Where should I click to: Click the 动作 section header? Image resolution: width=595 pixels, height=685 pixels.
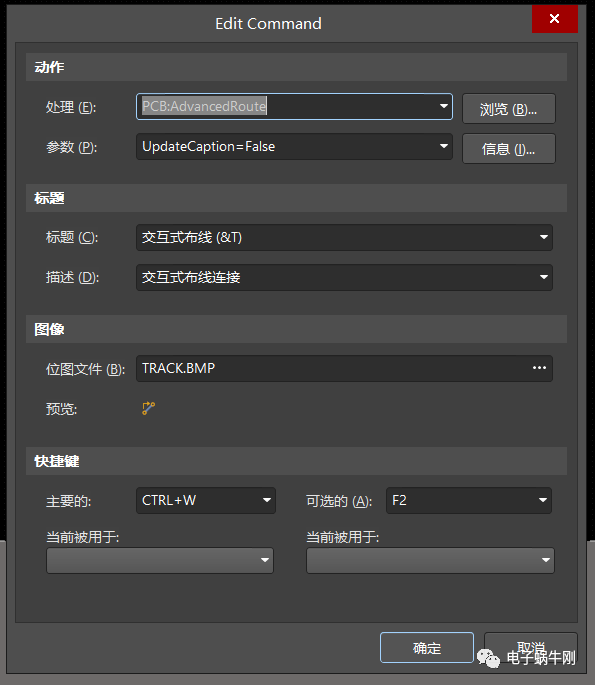297,67
